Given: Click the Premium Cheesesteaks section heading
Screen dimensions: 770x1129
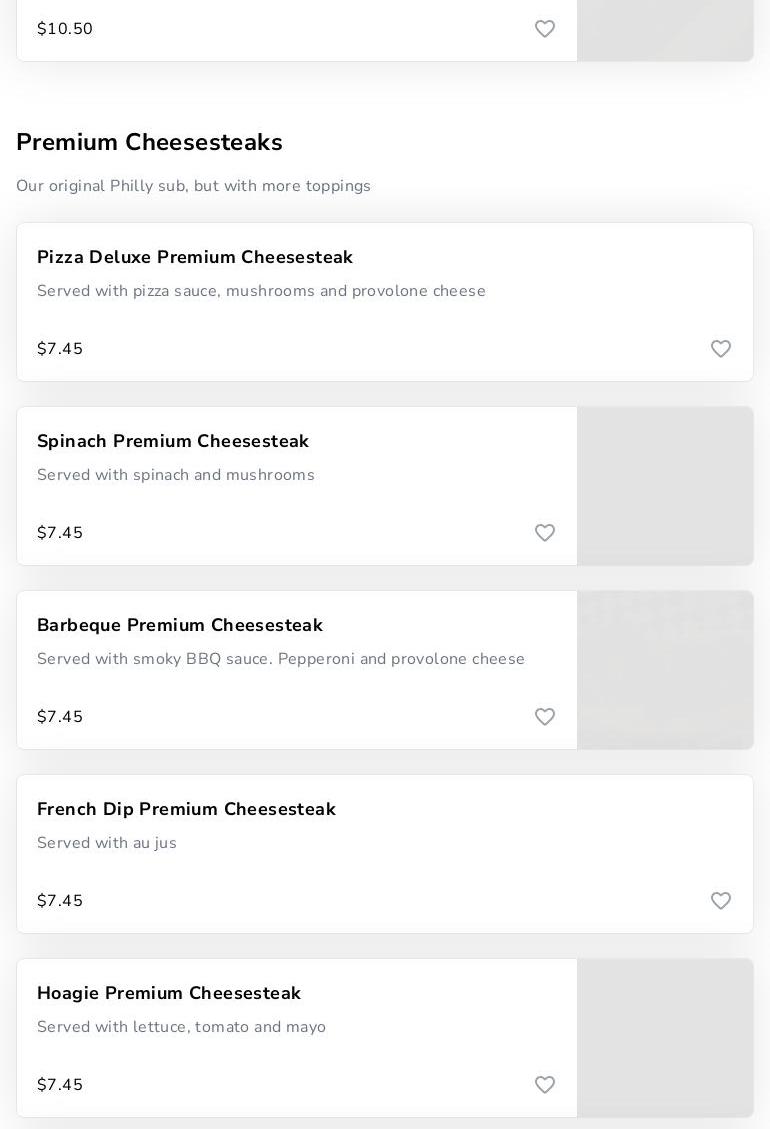Looking at the screenshot, I should click(x=149, y=143).
